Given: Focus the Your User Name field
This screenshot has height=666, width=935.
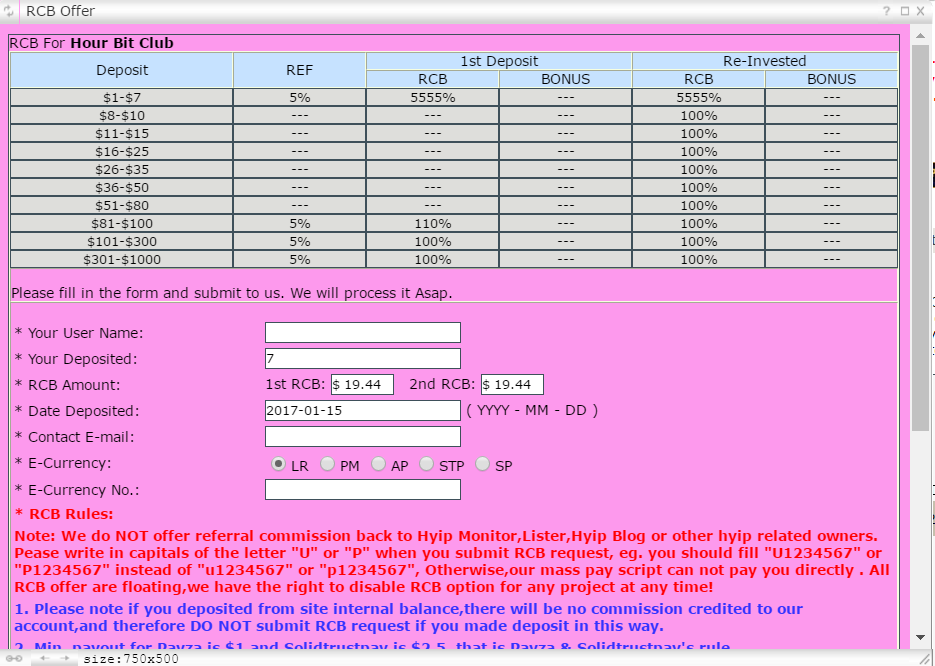Looking at the screenshot, I should coord(363,333).
